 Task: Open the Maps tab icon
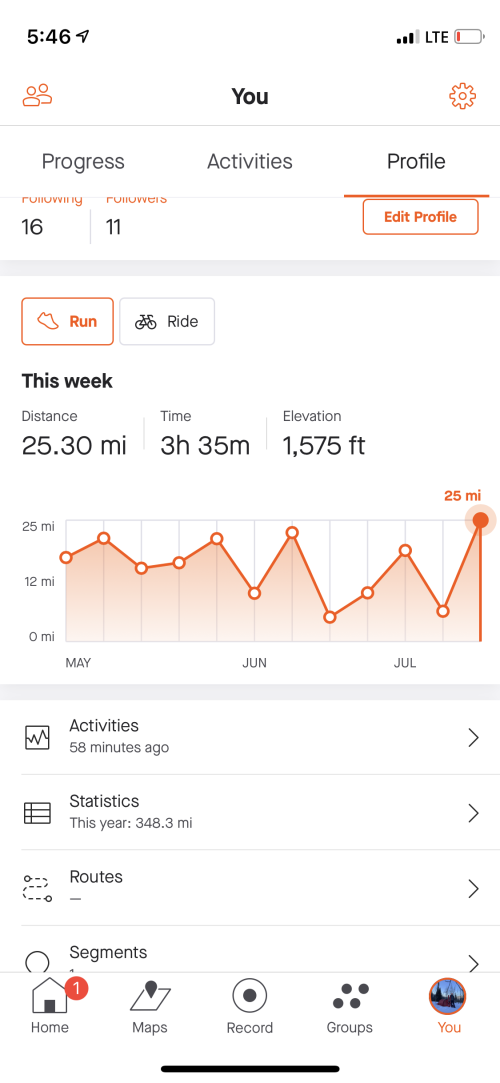click(150, 995)
